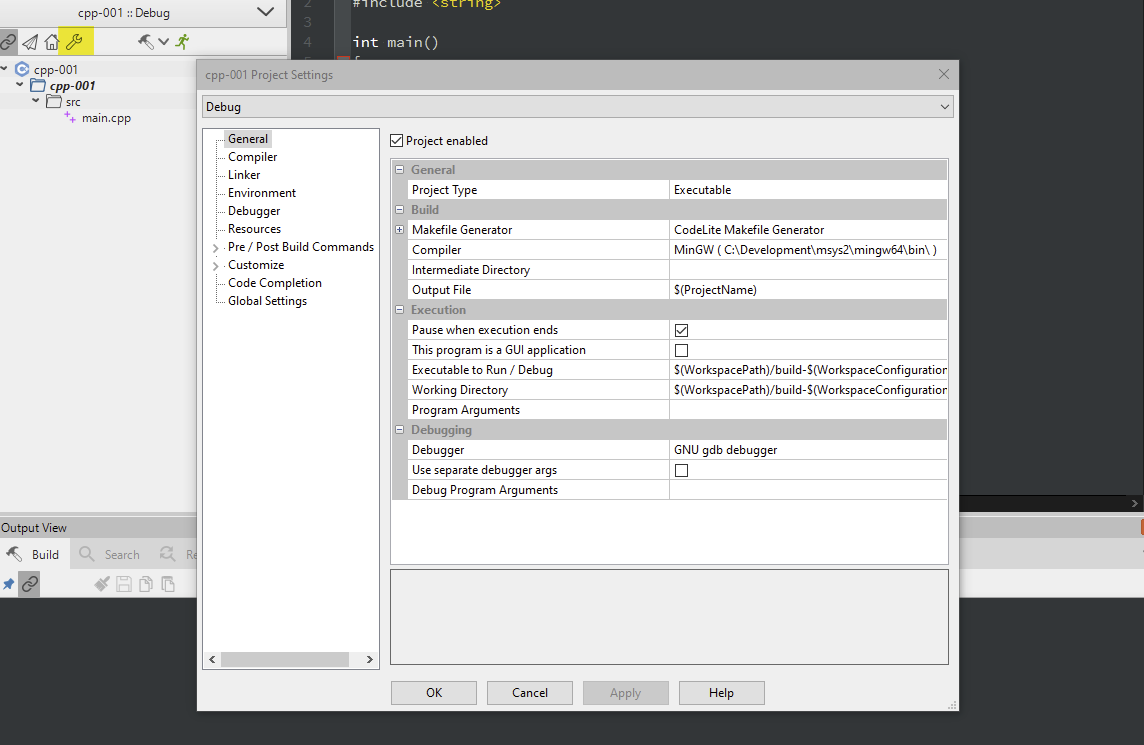Click the Working Directory value field
The height and width of the screenshot is (745, 1144).
(x=808, y=390)
